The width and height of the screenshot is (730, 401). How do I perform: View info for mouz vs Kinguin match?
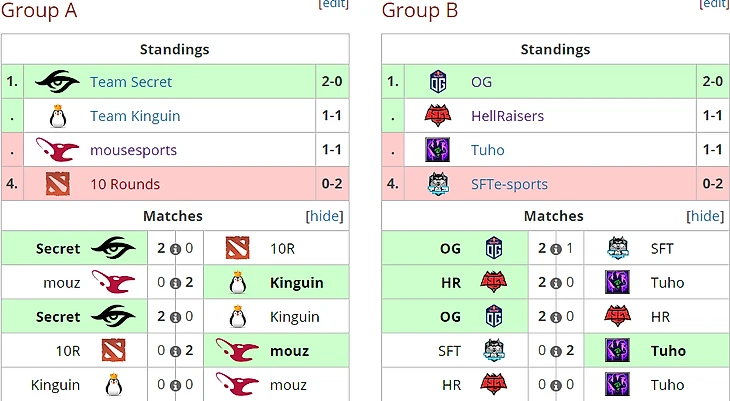coord(175,283)
